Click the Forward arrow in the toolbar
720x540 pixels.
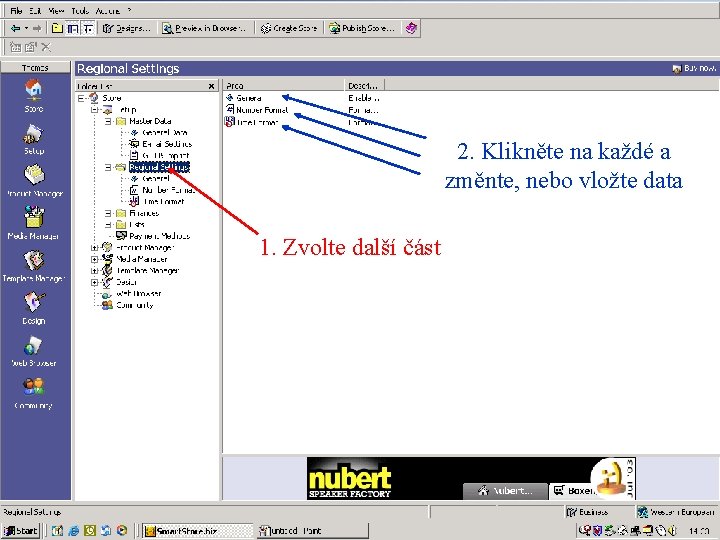click(37, 28)
